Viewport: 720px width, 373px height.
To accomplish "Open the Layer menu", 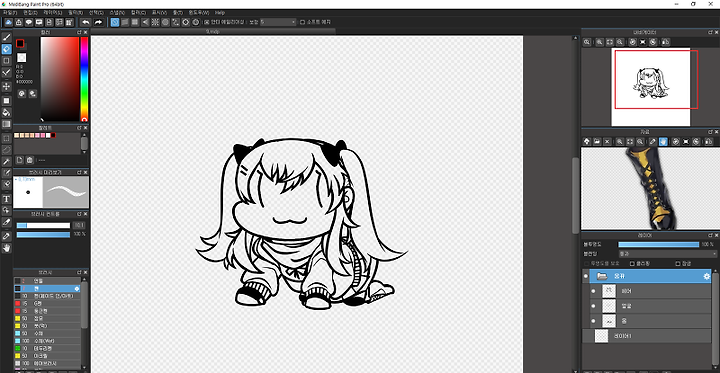I will pyautogui.click(x=52, y=12).
